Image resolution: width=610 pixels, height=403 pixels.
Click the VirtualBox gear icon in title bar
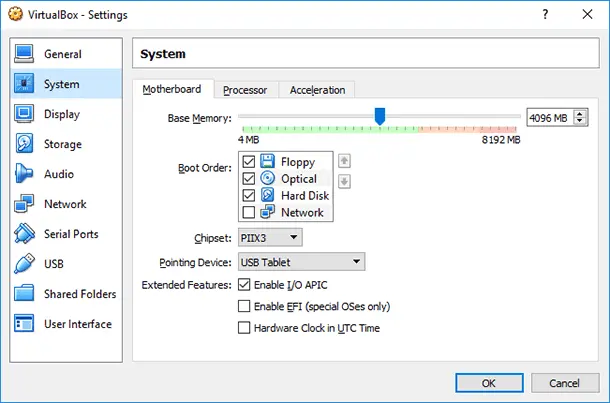point(16,14)
